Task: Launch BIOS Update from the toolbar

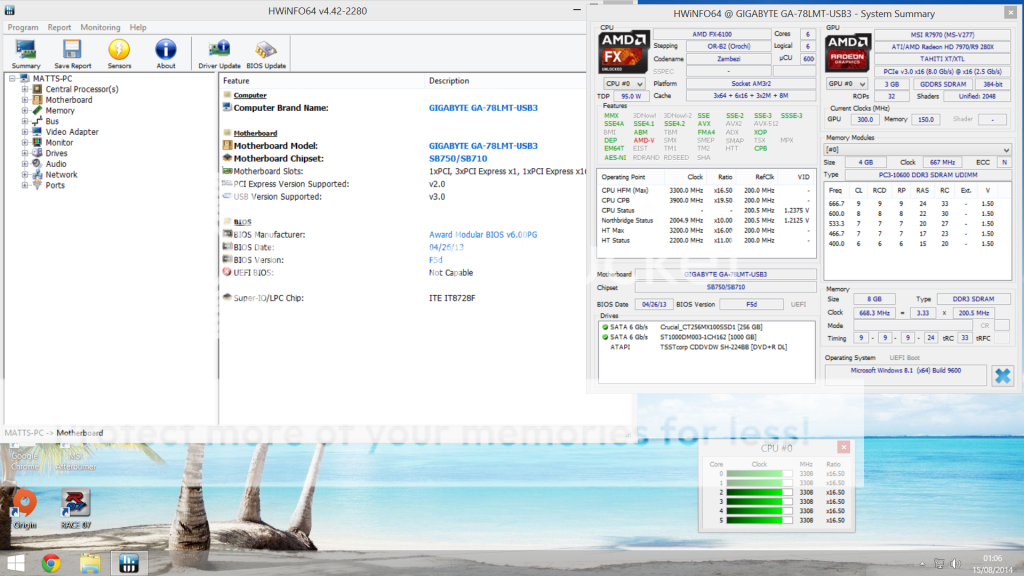Action: [266, 54]
